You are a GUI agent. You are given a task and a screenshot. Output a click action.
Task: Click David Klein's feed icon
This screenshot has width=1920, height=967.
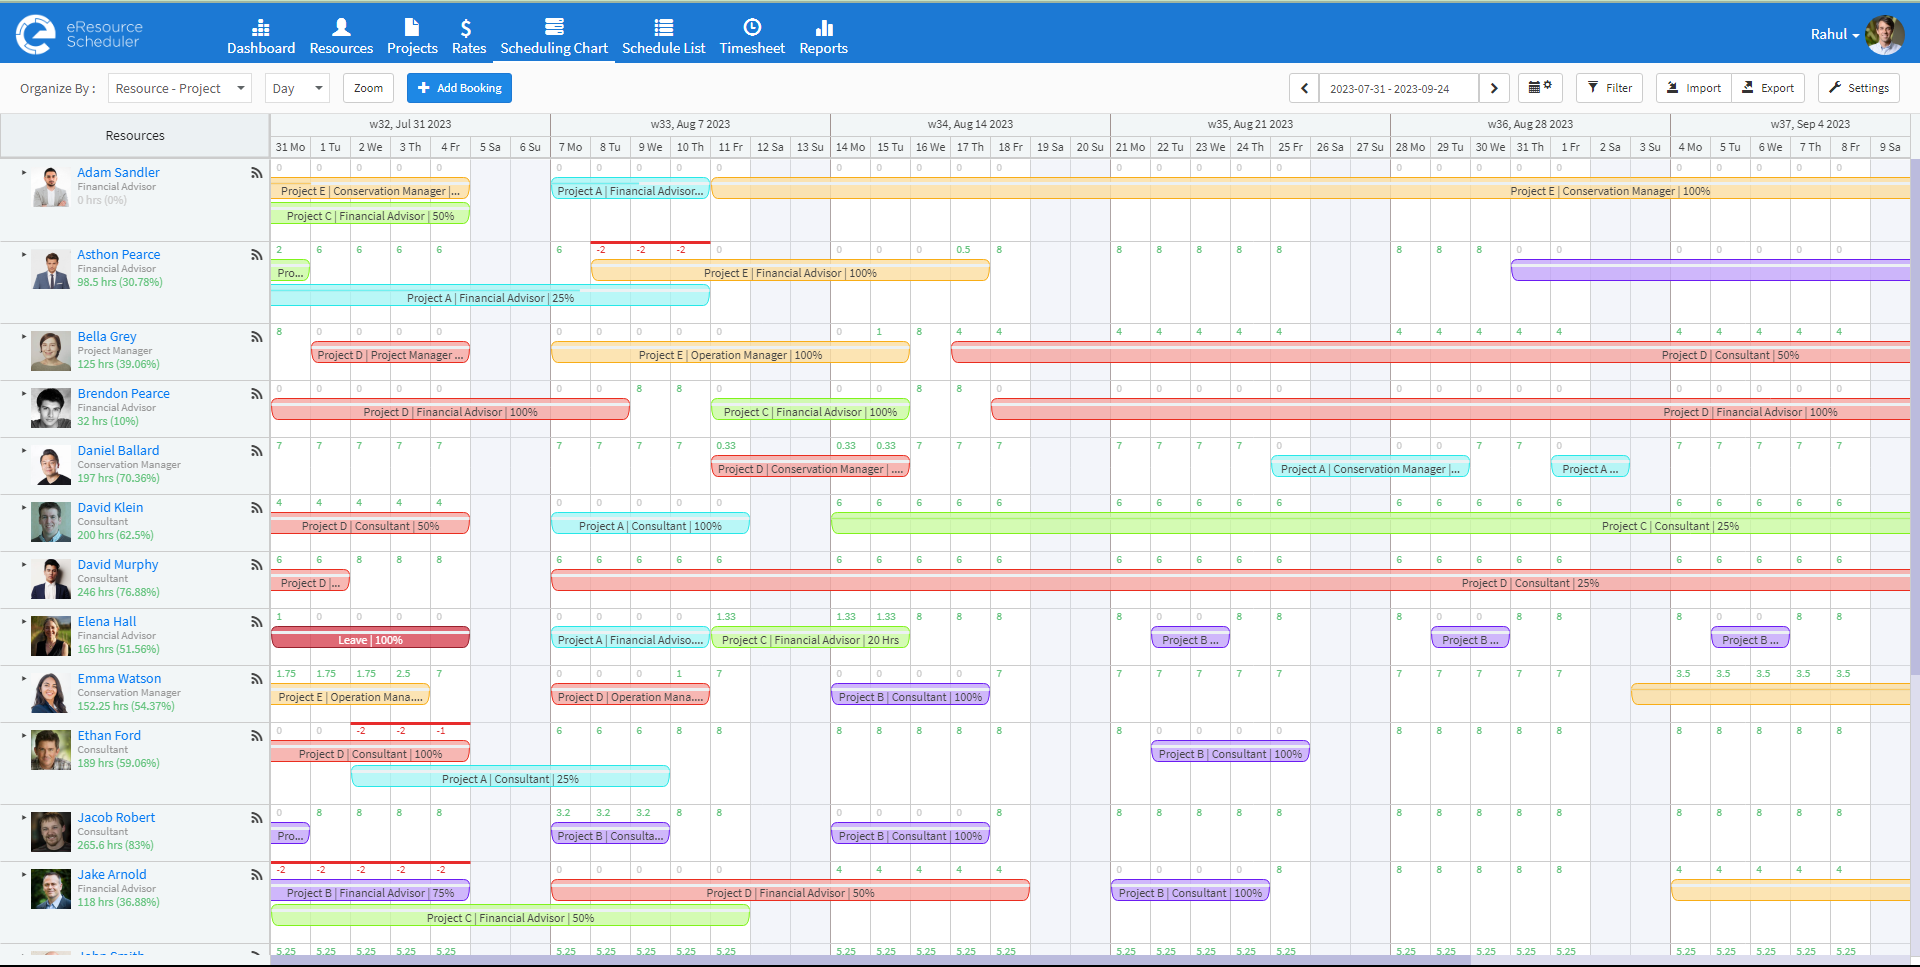(x=256, y=508)
